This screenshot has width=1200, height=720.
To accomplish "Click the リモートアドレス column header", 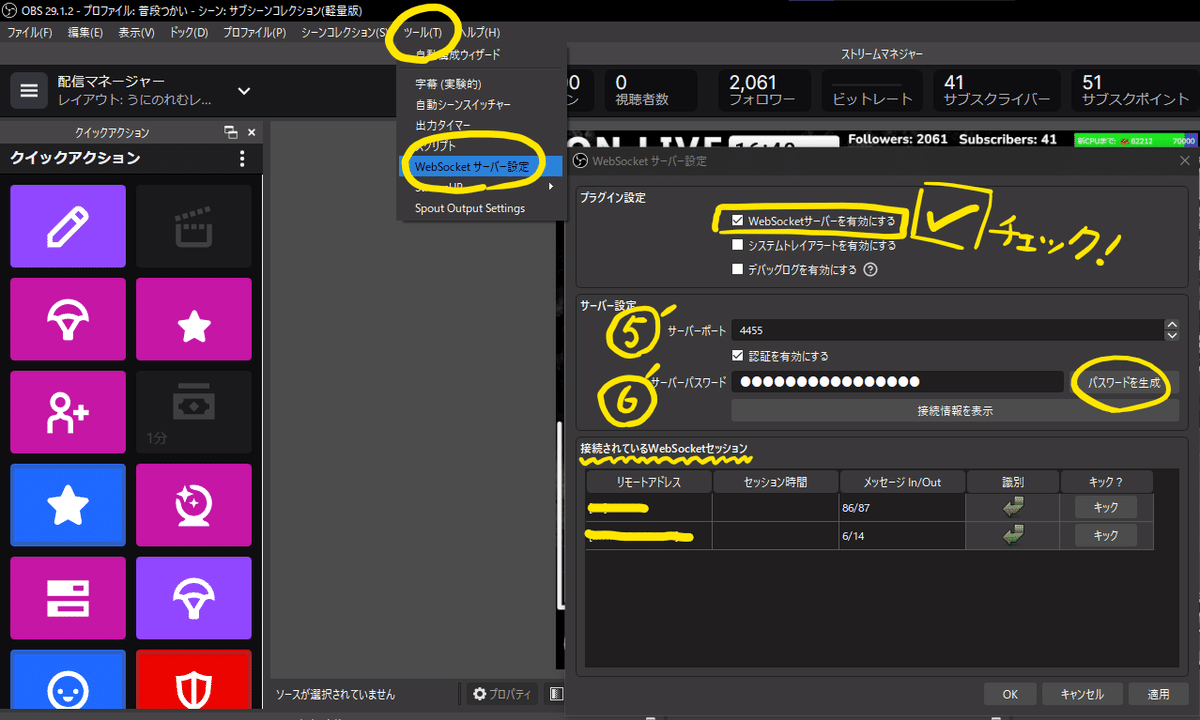I will pyautogui.click(x=649, y=482).
